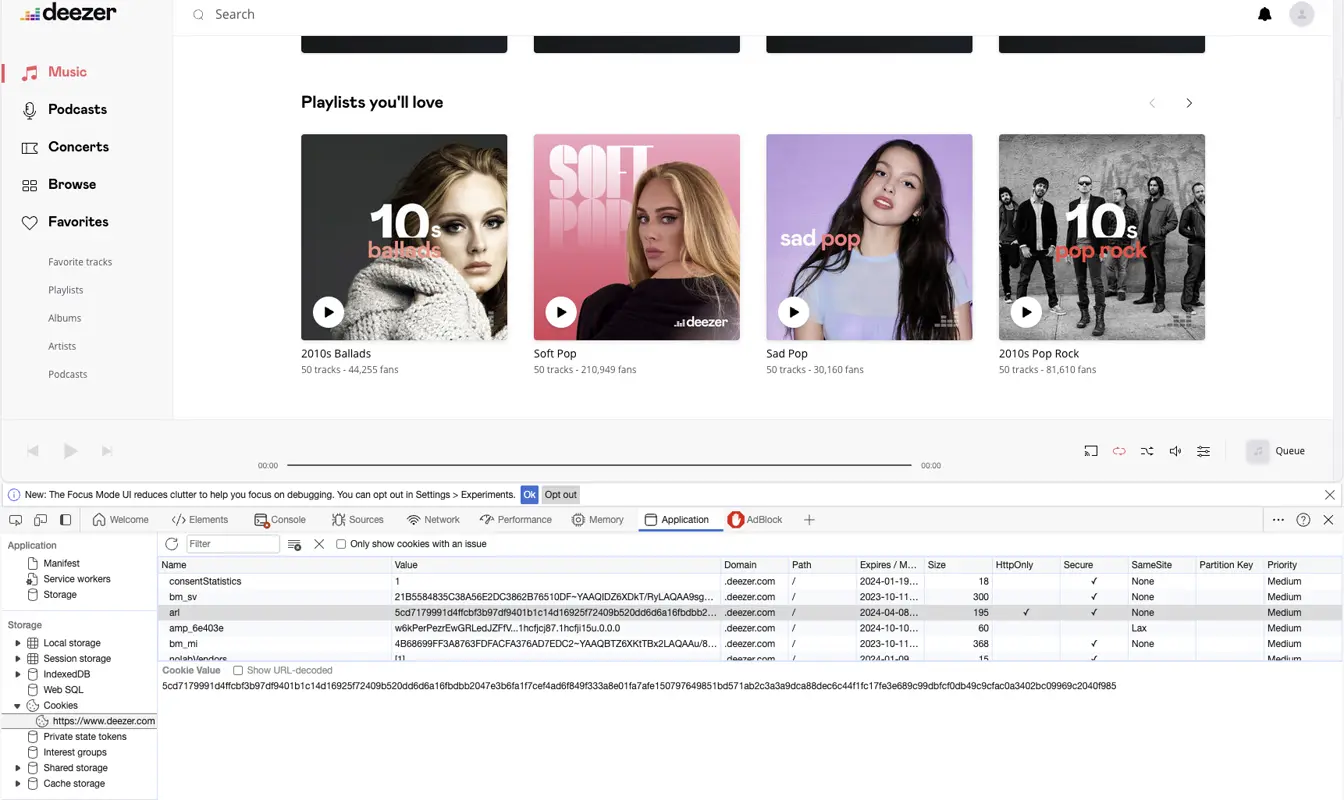This screenshot has width=1344, height=800.
Task: Enable "Show URL-decoded" for the cookie value
Action: pos(237,670)
